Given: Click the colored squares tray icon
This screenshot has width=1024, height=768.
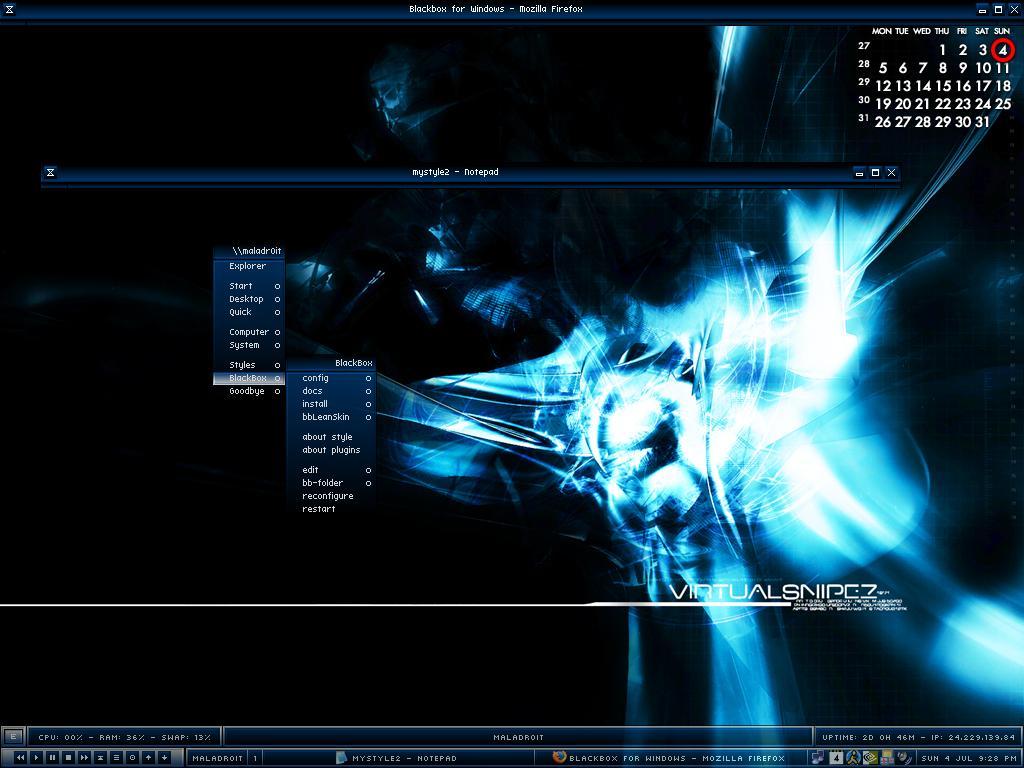Looking at the screenshot, I should coord(886,758).
